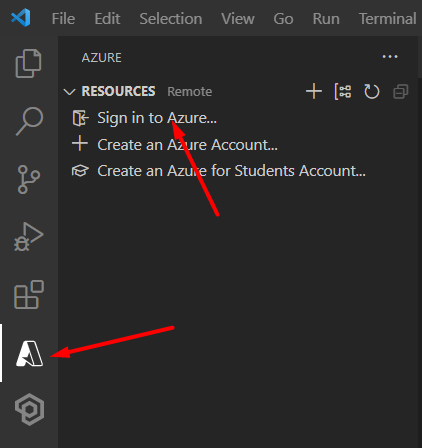Collapse the RESOURCES section chevron
This screenshot has width=422, height=448.
tap(69, 92)
